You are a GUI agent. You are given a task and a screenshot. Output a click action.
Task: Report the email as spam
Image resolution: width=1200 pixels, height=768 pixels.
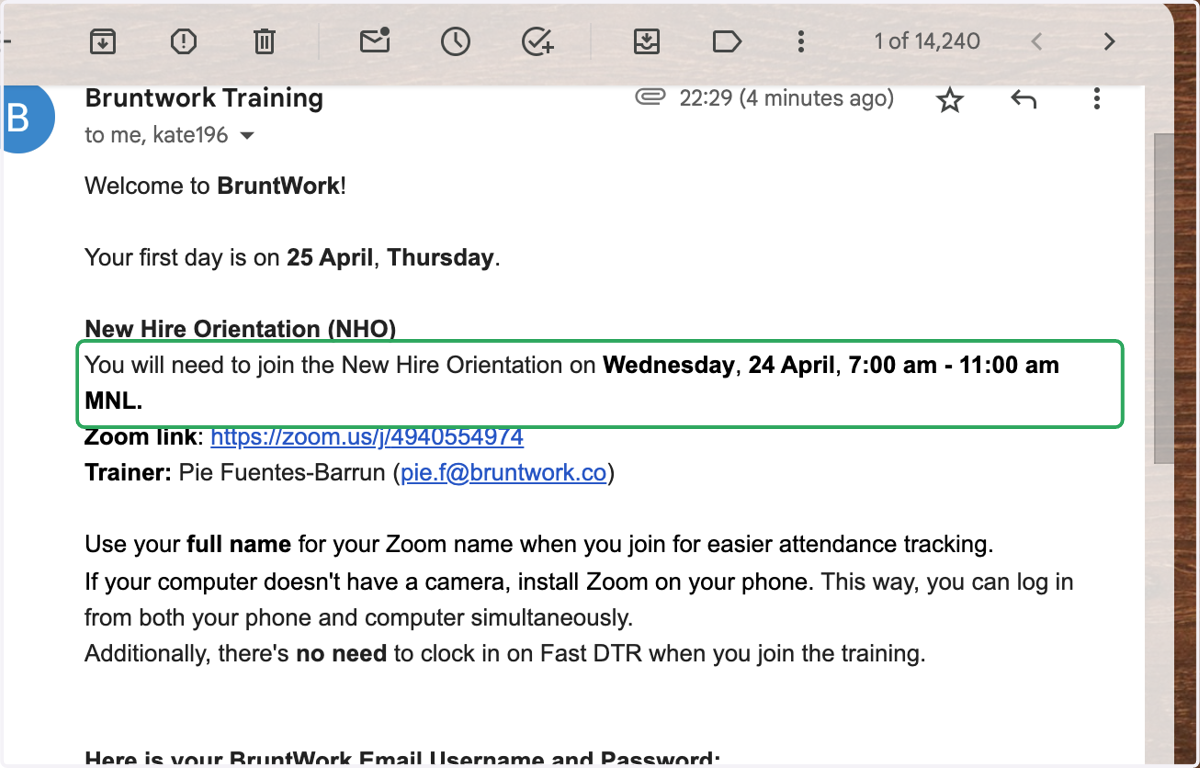184,41
